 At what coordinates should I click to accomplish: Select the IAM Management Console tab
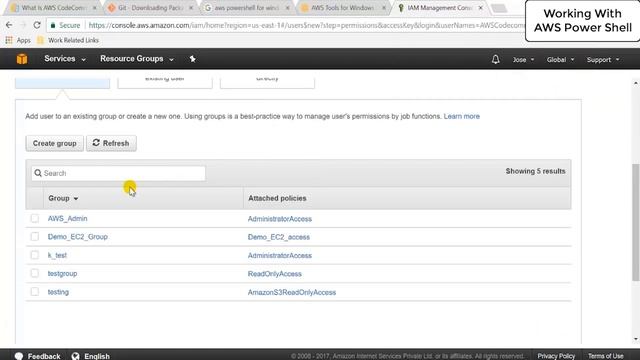click(439, 8)
